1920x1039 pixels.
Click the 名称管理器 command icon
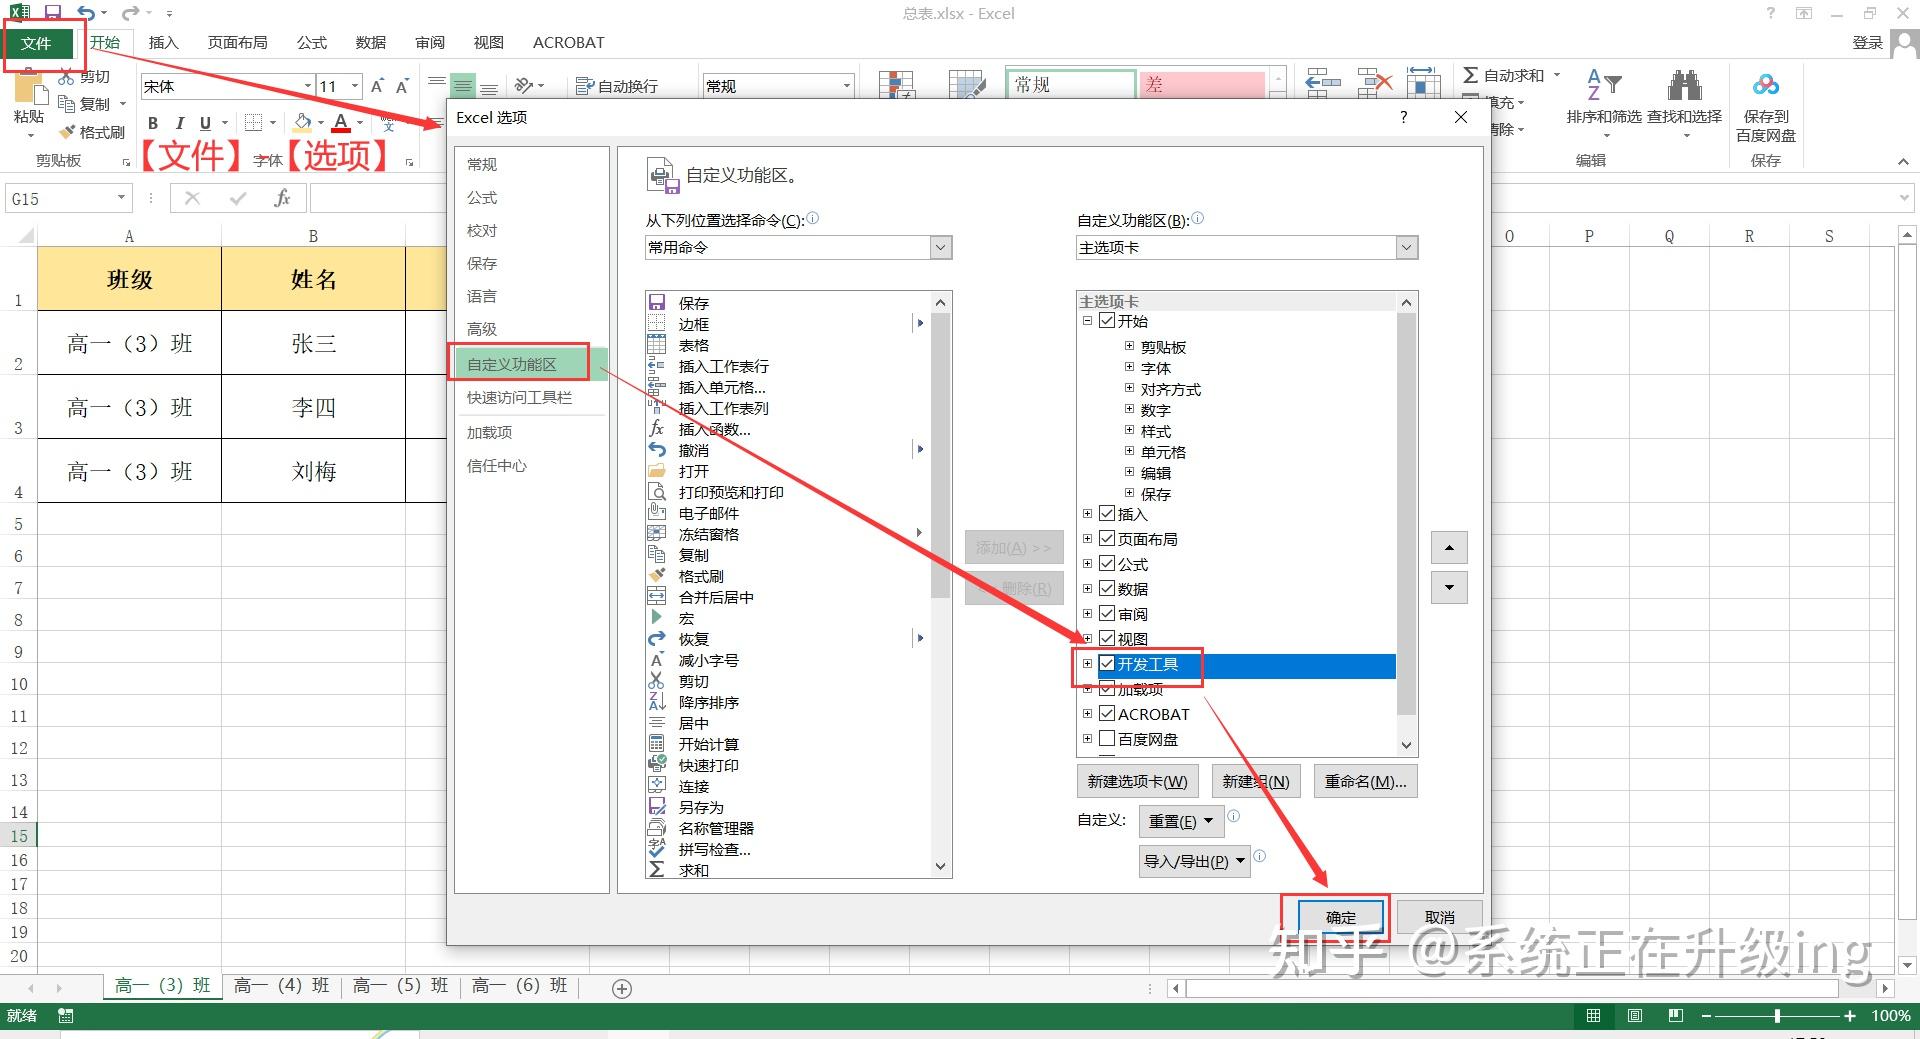click(x=657, y=827)
